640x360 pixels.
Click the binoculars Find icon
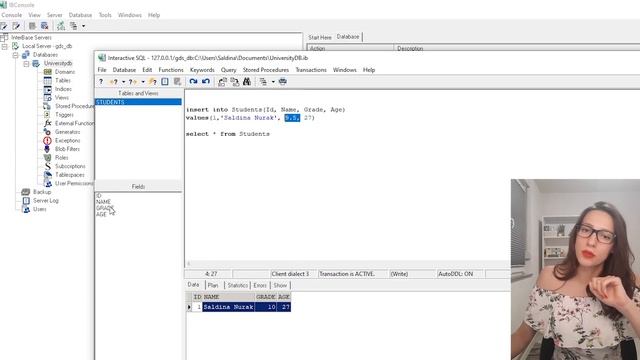(x=247, y=82)
